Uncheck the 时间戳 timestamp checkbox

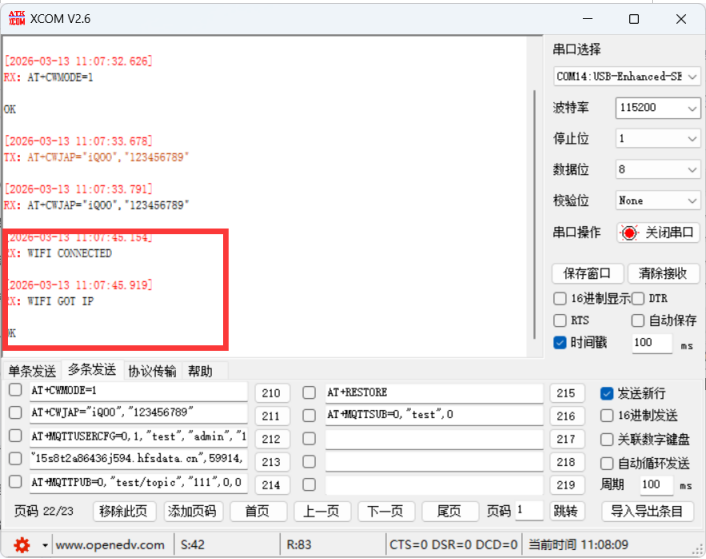coord(560,343)
